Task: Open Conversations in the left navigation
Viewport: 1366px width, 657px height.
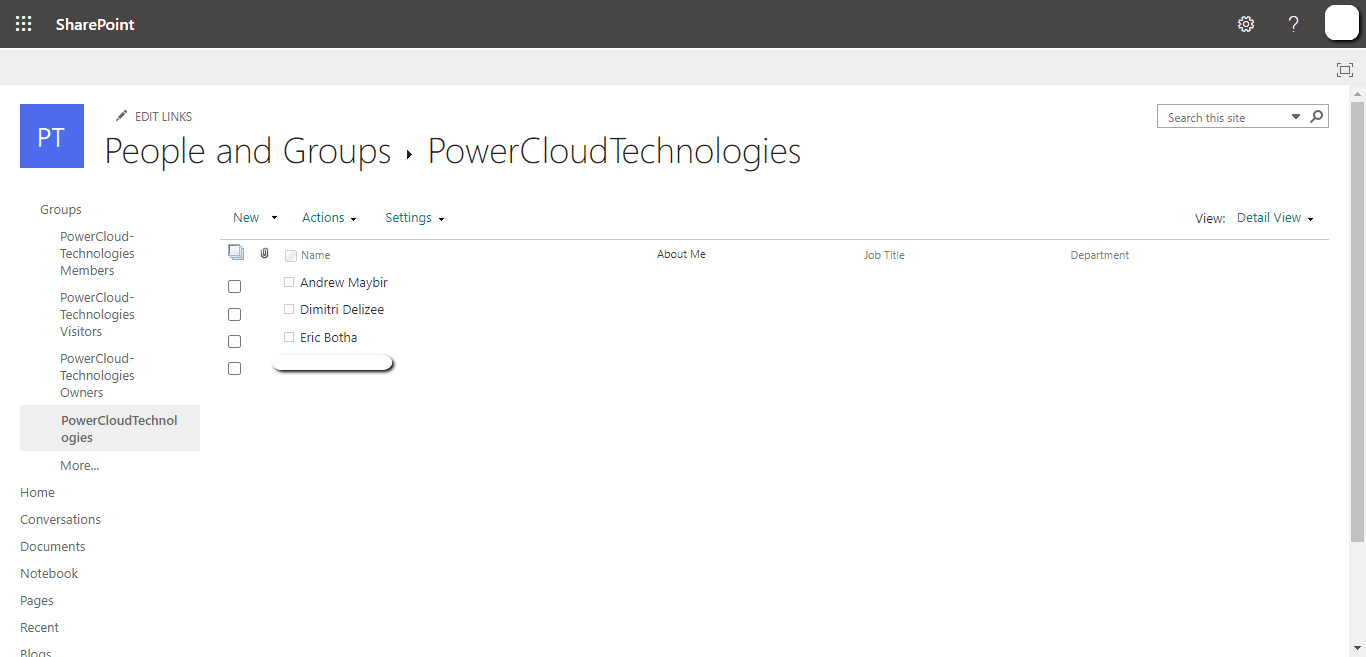Action: (x=60, y=520)
